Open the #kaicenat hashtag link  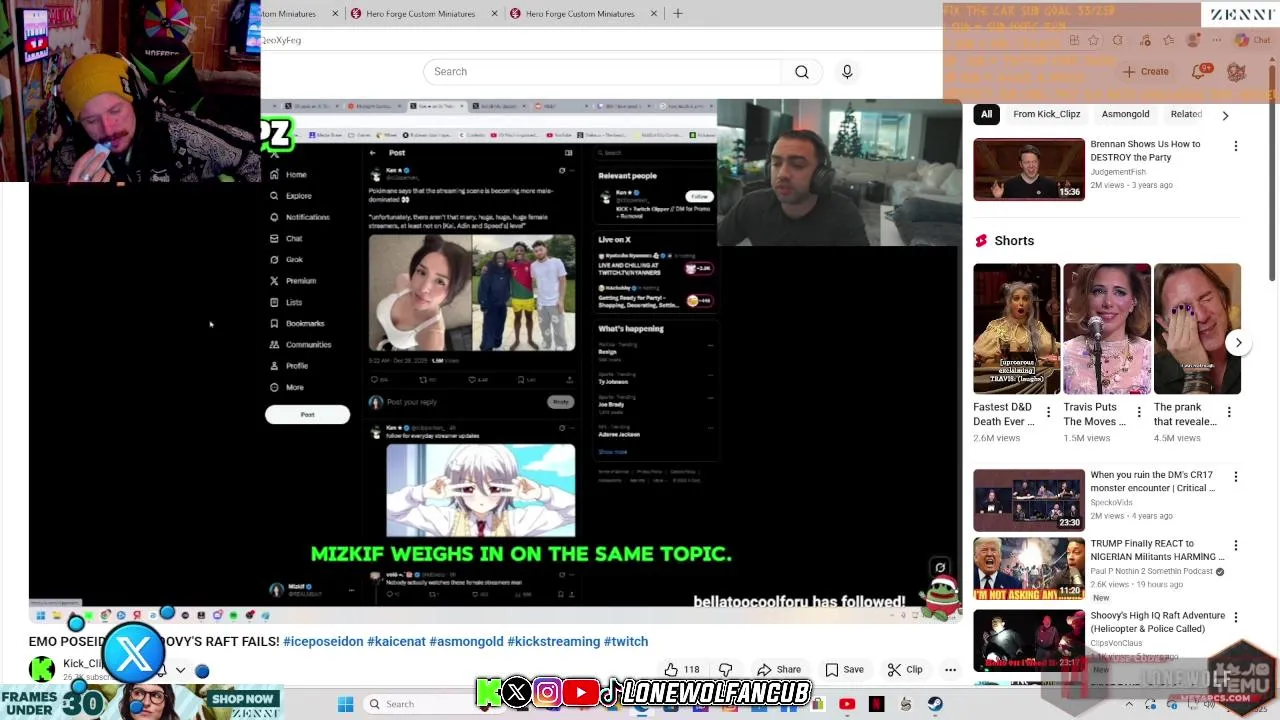(396, 641)
